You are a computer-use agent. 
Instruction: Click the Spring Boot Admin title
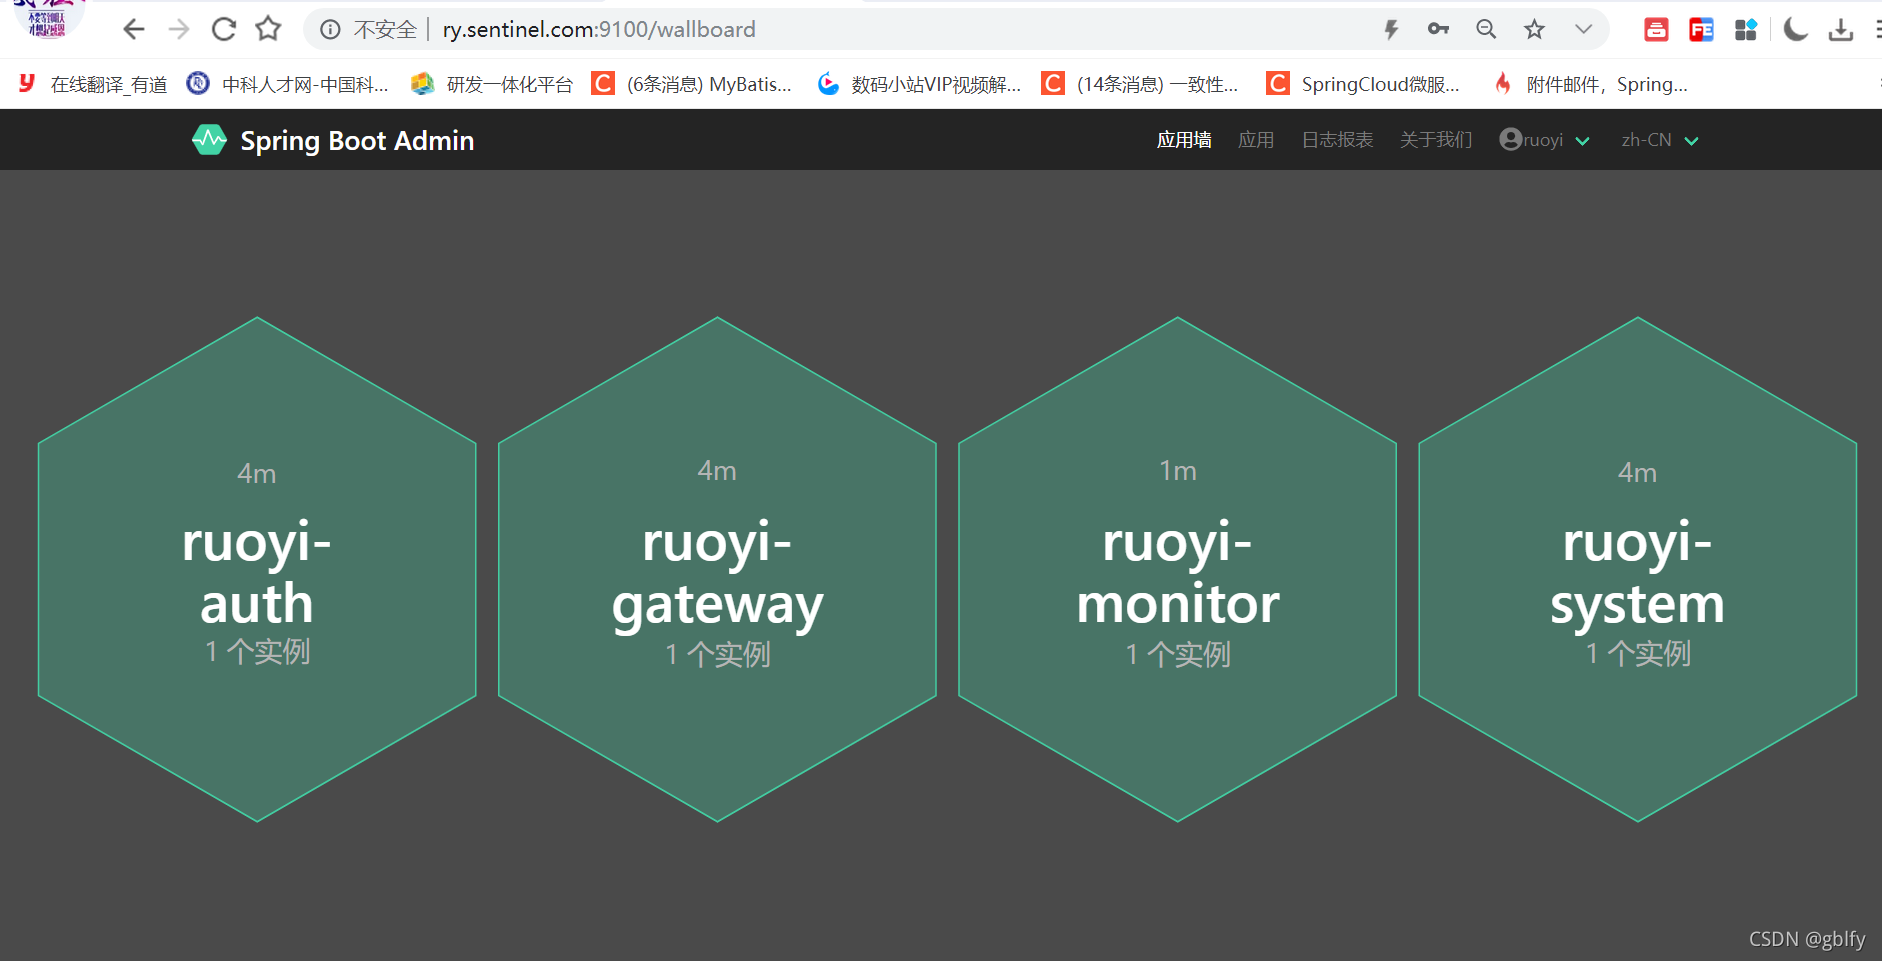(357, 141)
